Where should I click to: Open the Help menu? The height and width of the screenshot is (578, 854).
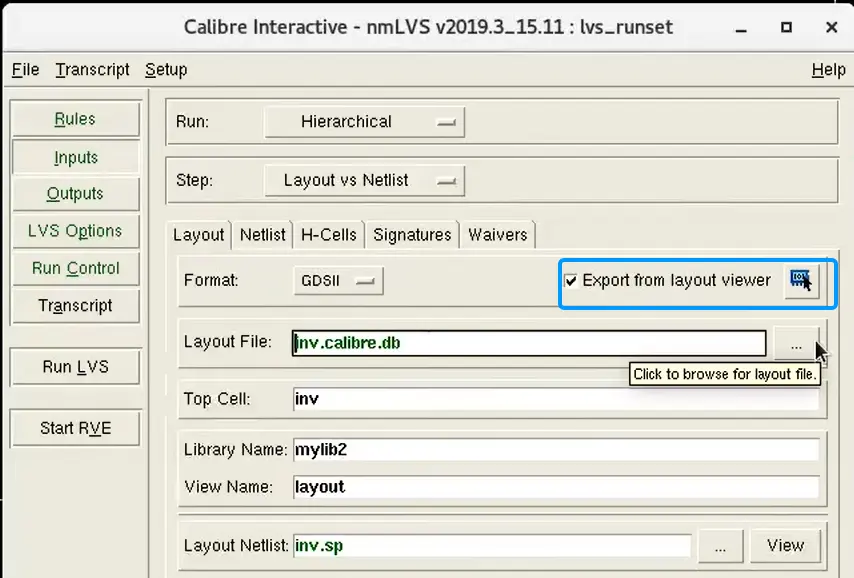click(x=828, y=70)
